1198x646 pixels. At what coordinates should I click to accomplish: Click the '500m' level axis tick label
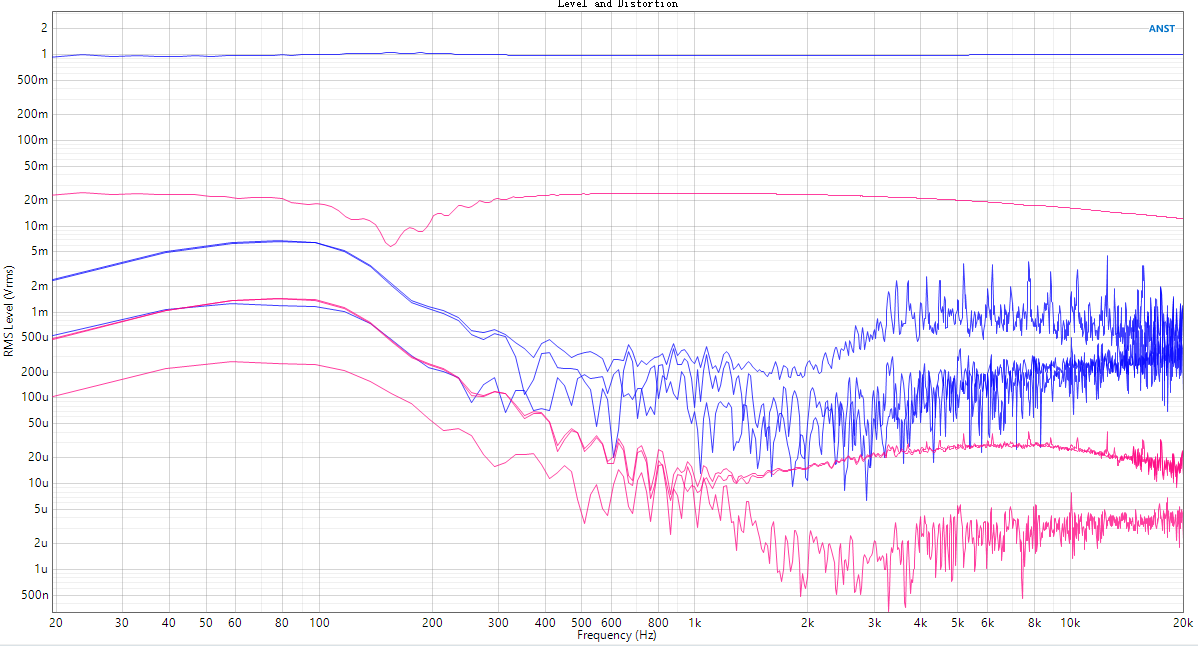[33, 80]
